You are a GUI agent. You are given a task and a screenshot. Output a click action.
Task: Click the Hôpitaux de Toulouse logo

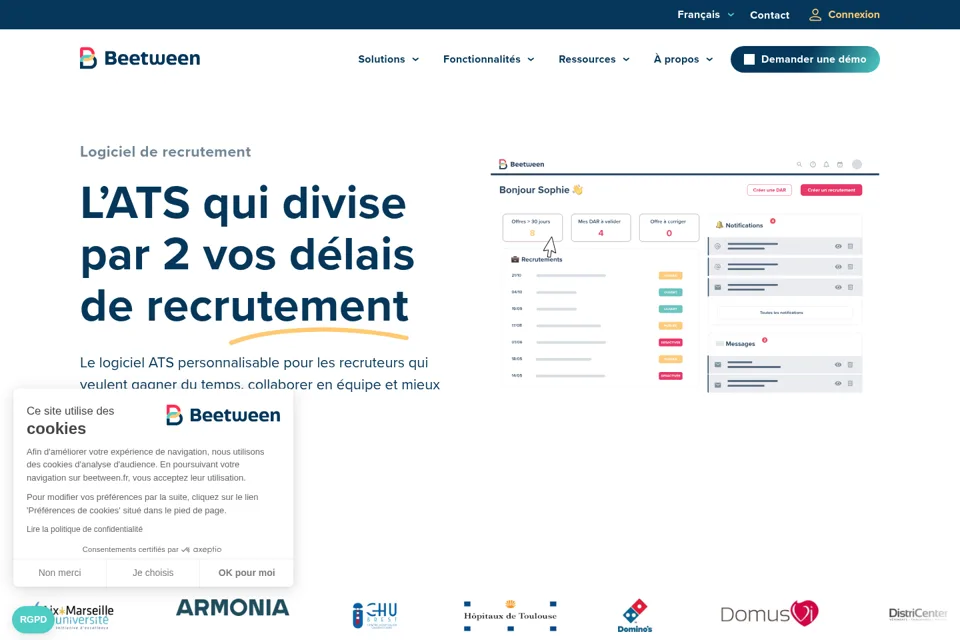click(x=510, y=616)
